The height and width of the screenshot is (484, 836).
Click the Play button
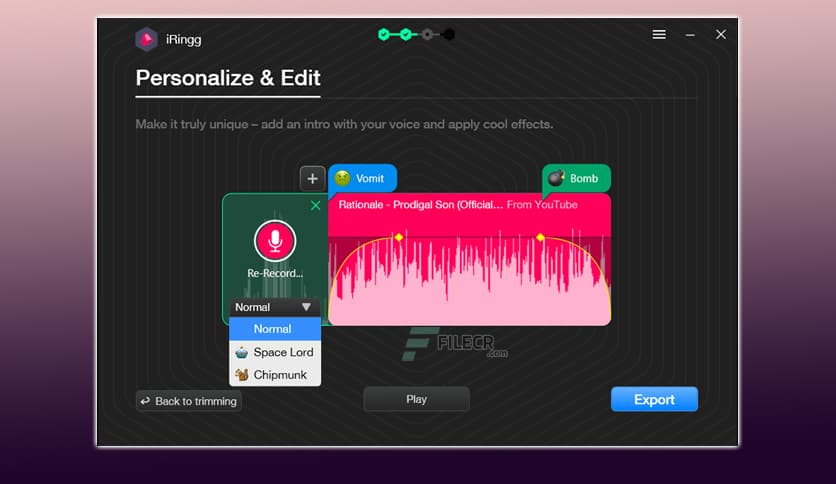click(416, 399)
